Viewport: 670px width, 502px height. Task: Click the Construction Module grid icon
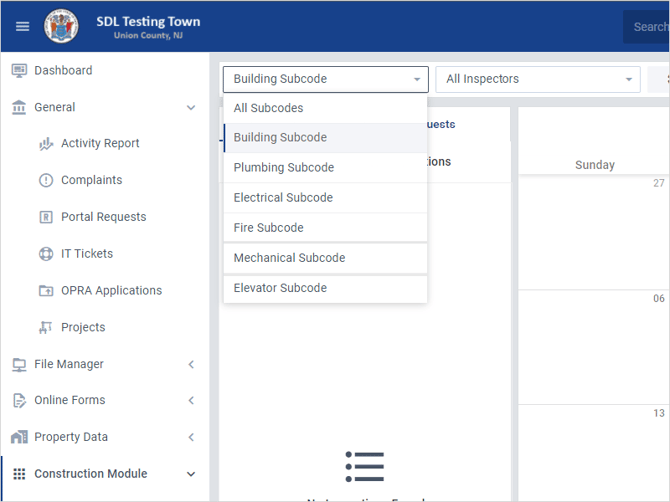point(19,474)
